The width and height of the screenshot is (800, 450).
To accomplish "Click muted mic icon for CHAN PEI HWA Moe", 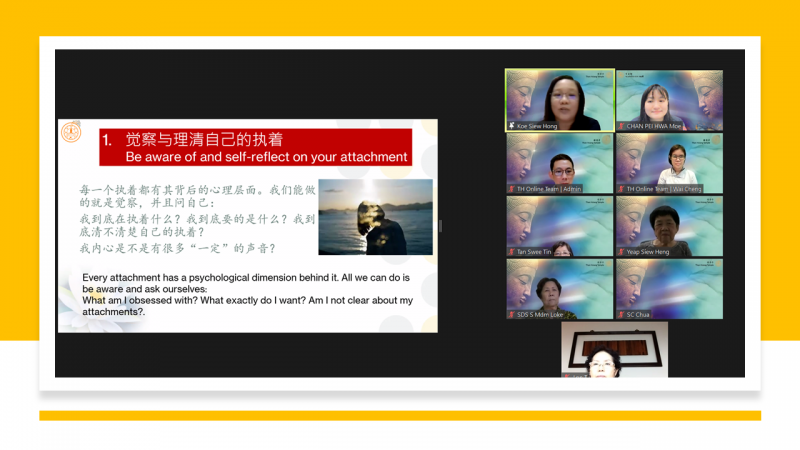I will coord(621,127).
